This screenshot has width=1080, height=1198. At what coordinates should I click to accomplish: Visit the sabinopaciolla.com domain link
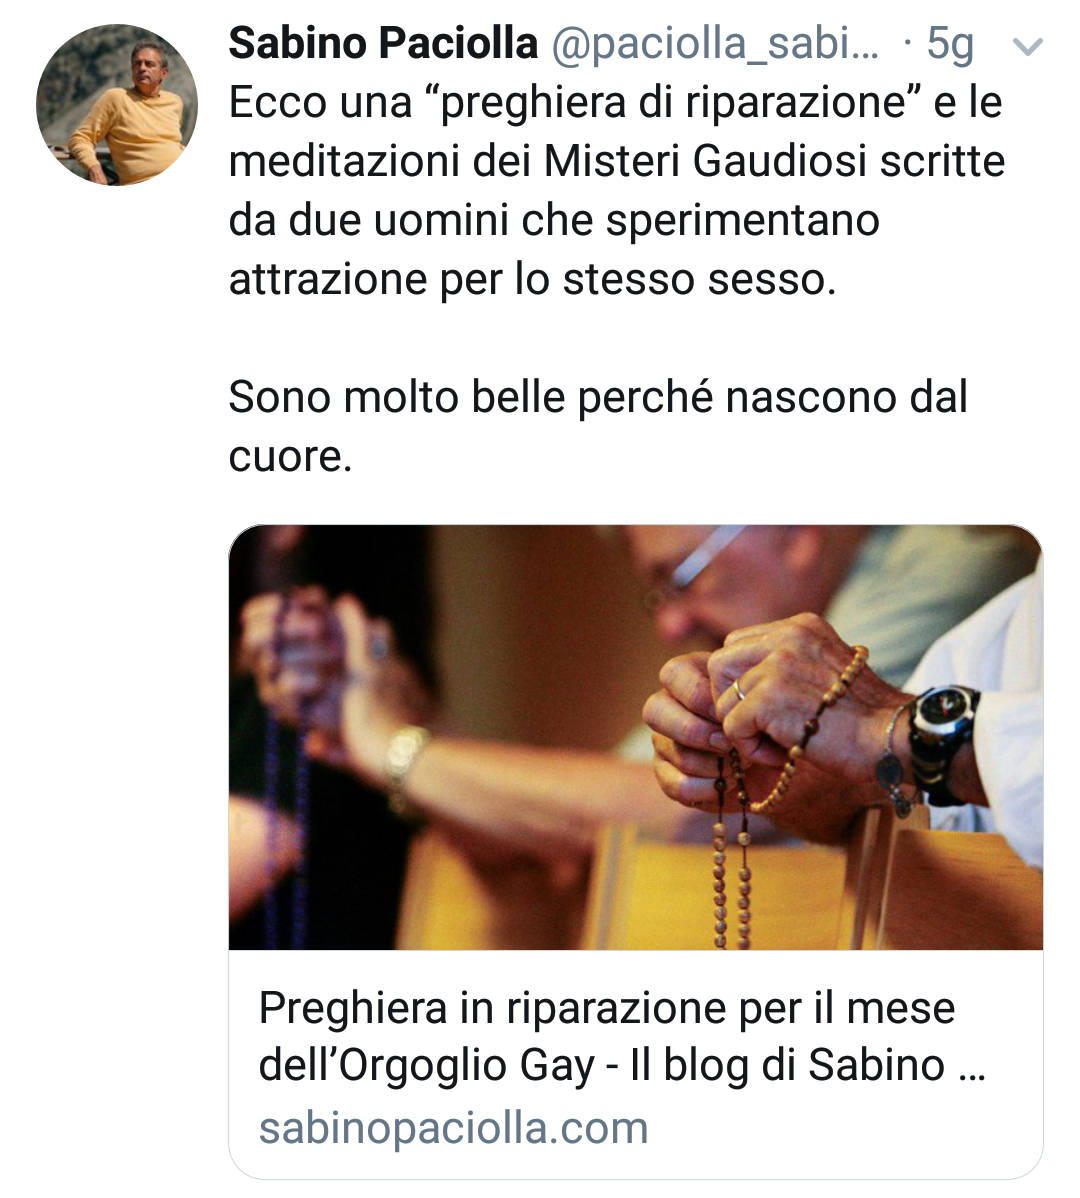453,1128
